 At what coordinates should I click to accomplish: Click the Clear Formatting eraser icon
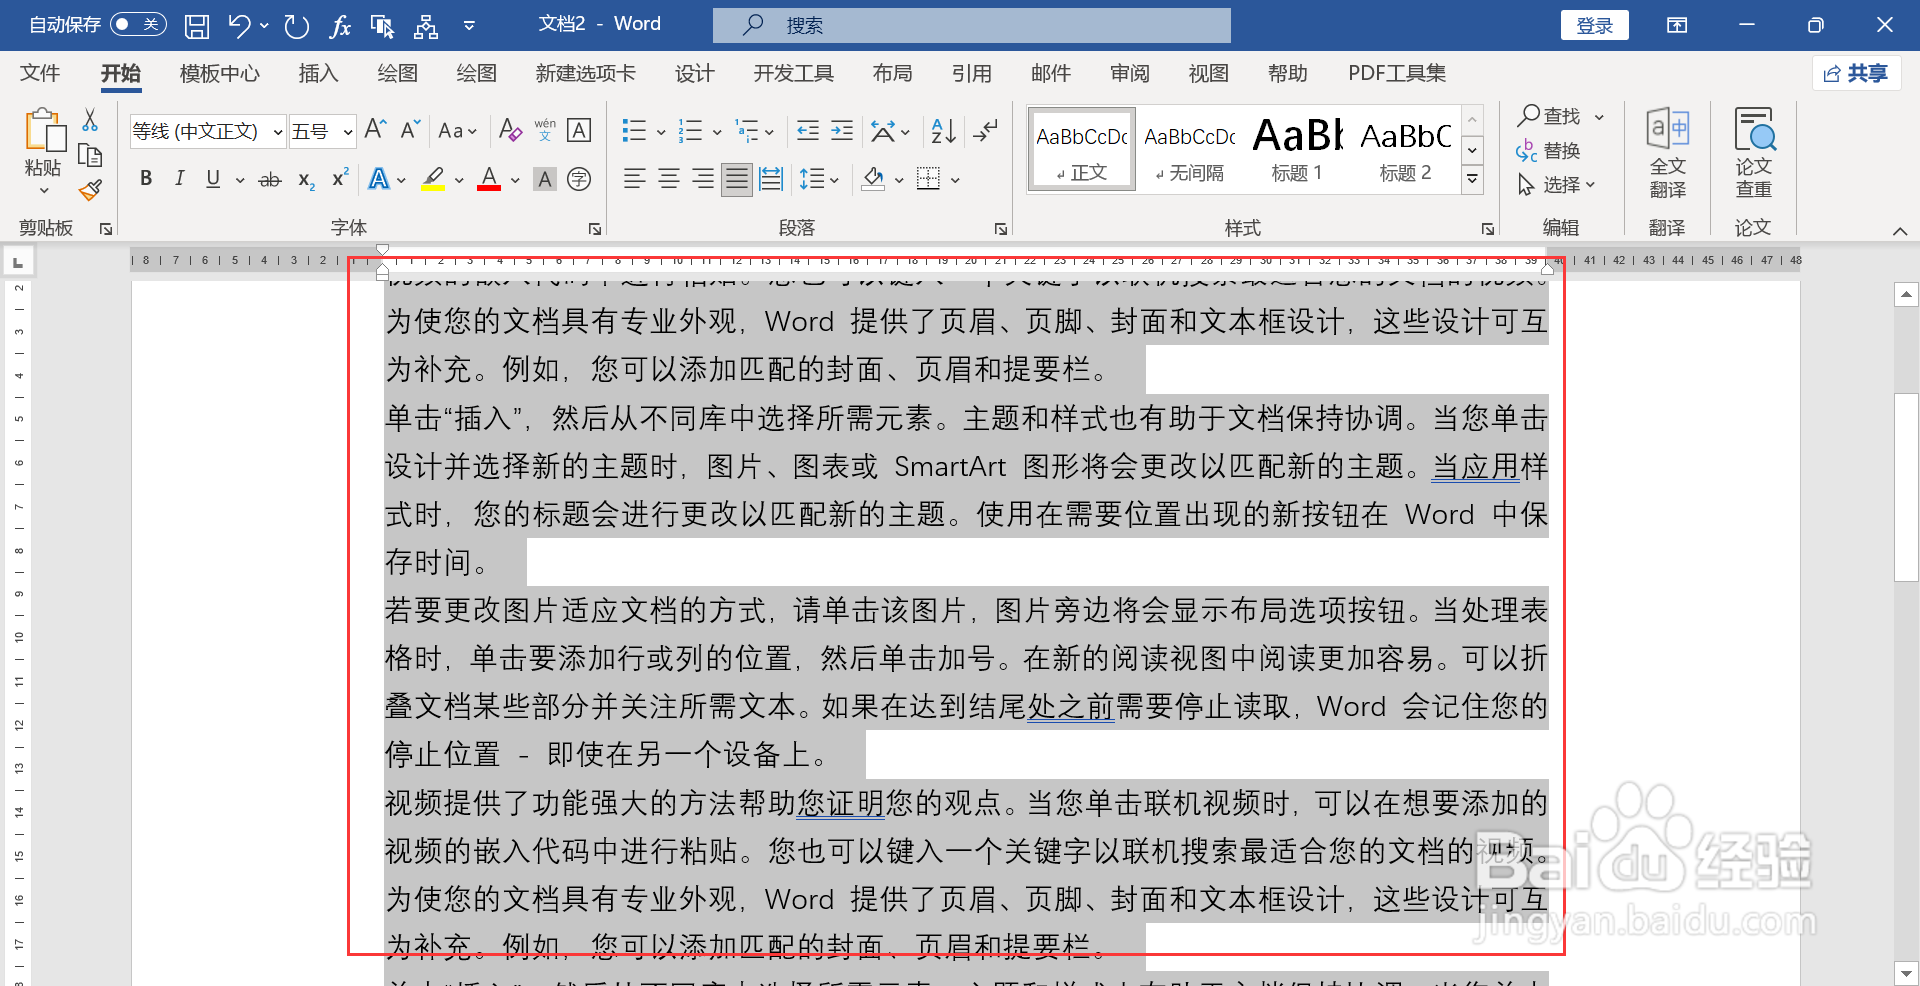(x=510, y=130)
